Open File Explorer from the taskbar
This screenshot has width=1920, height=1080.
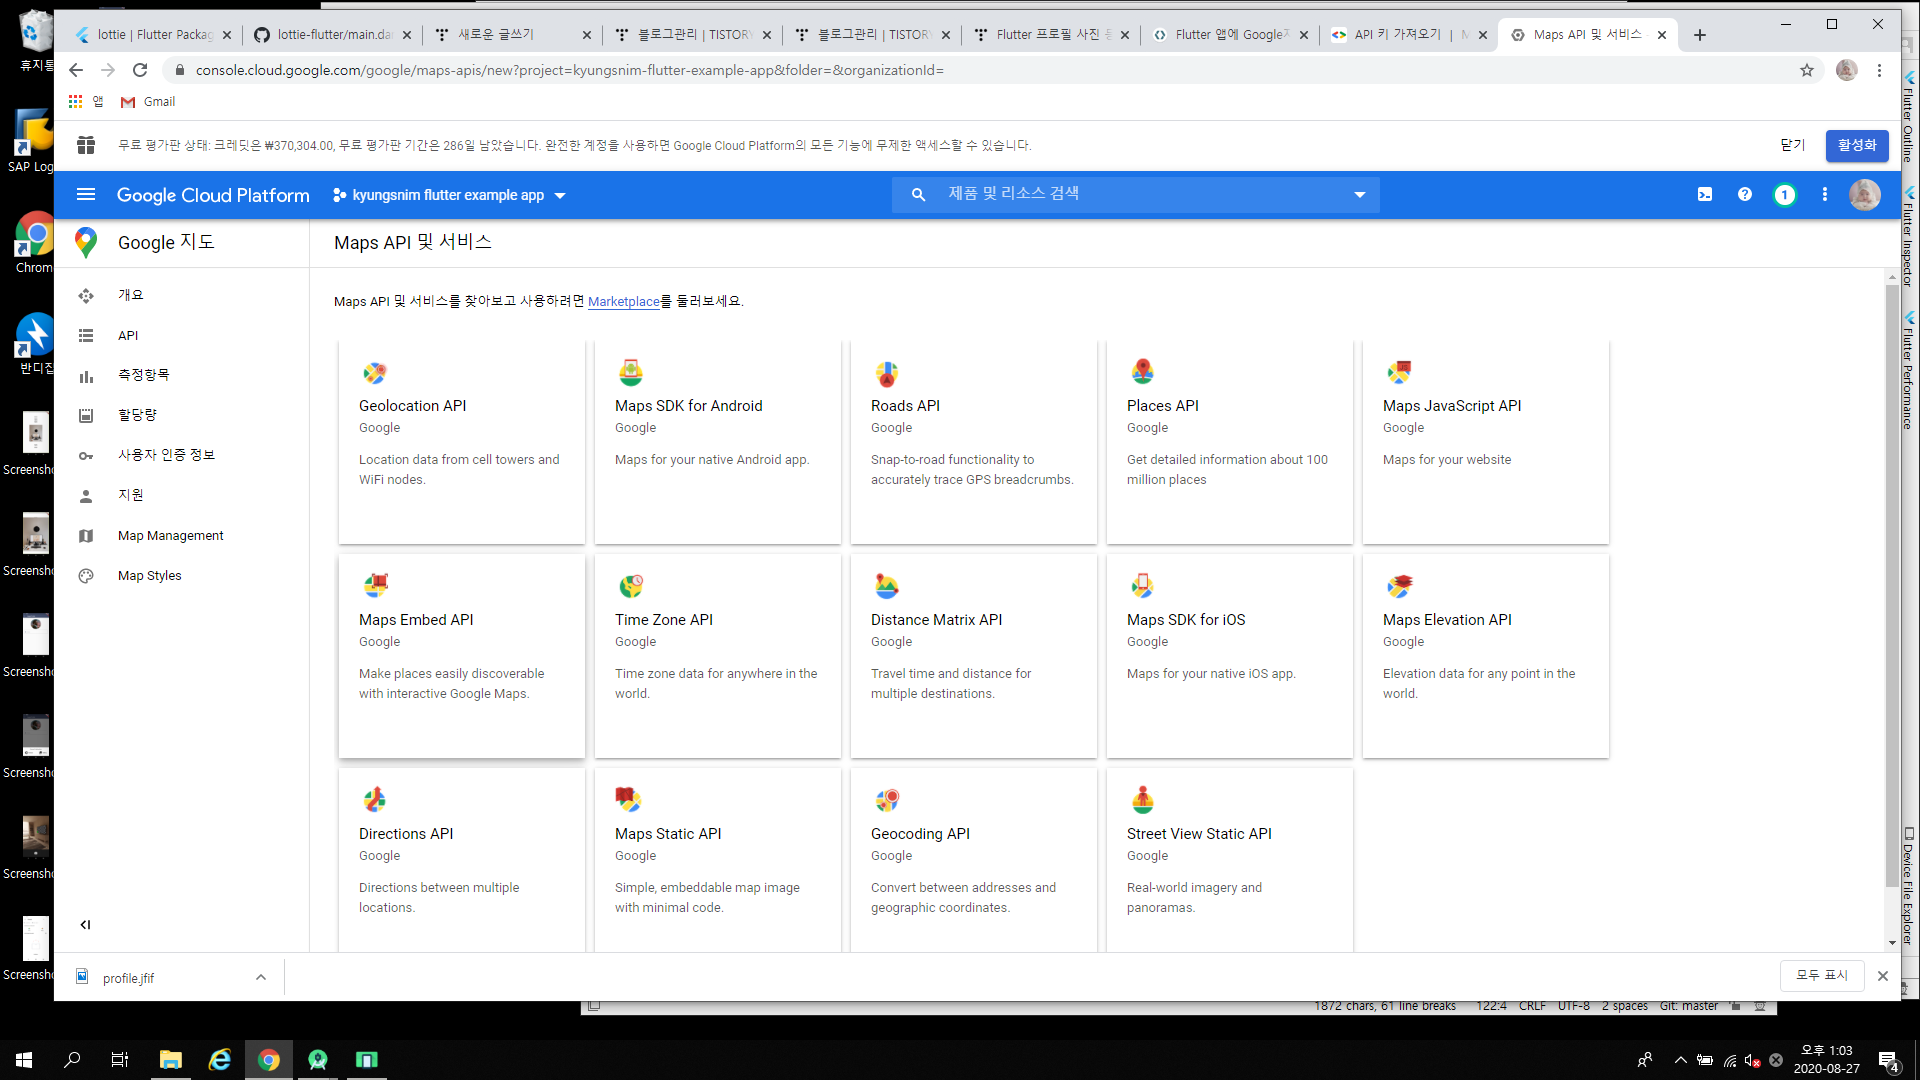[171, 1060]
